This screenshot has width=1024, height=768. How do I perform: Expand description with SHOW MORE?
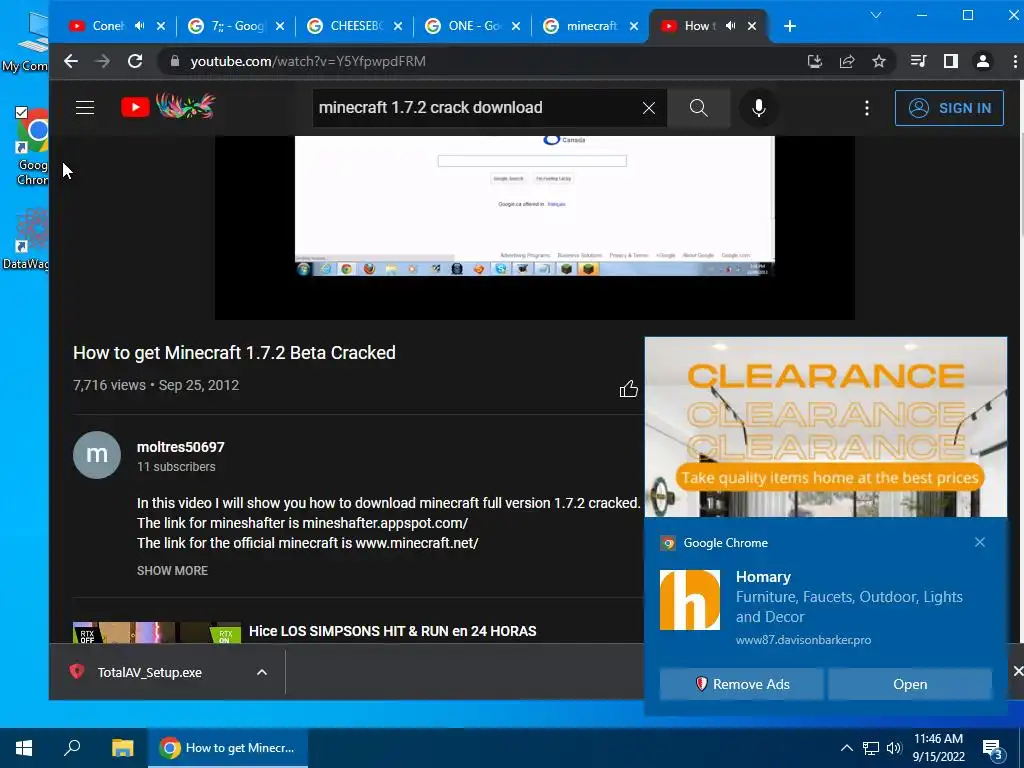pos(172,571)
